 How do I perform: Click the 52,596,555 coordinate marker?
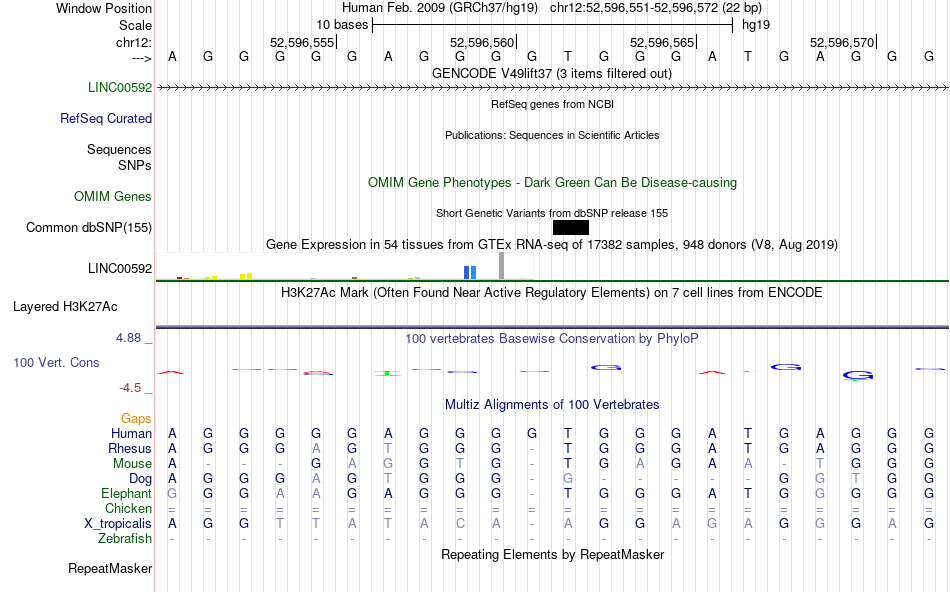click(x=302, y=42)
